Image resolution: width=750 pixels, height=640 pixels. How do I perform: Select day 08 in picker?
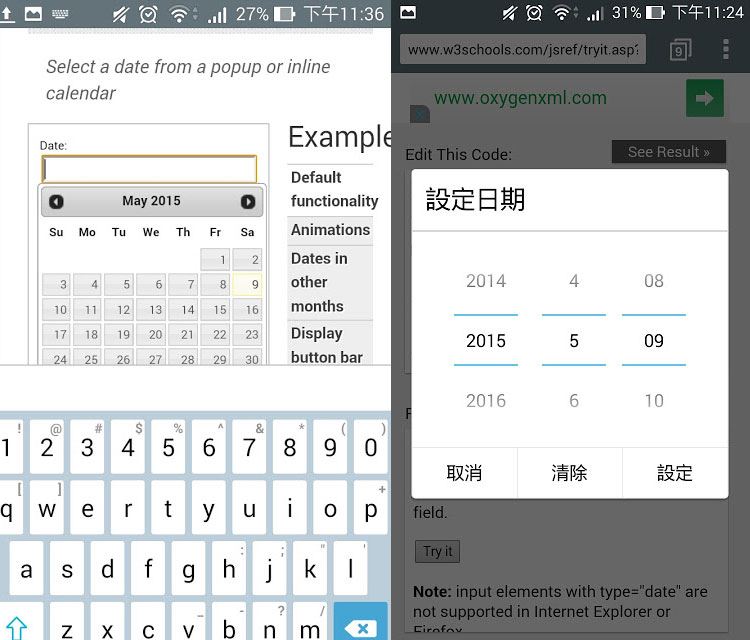[x=654, y=280]
